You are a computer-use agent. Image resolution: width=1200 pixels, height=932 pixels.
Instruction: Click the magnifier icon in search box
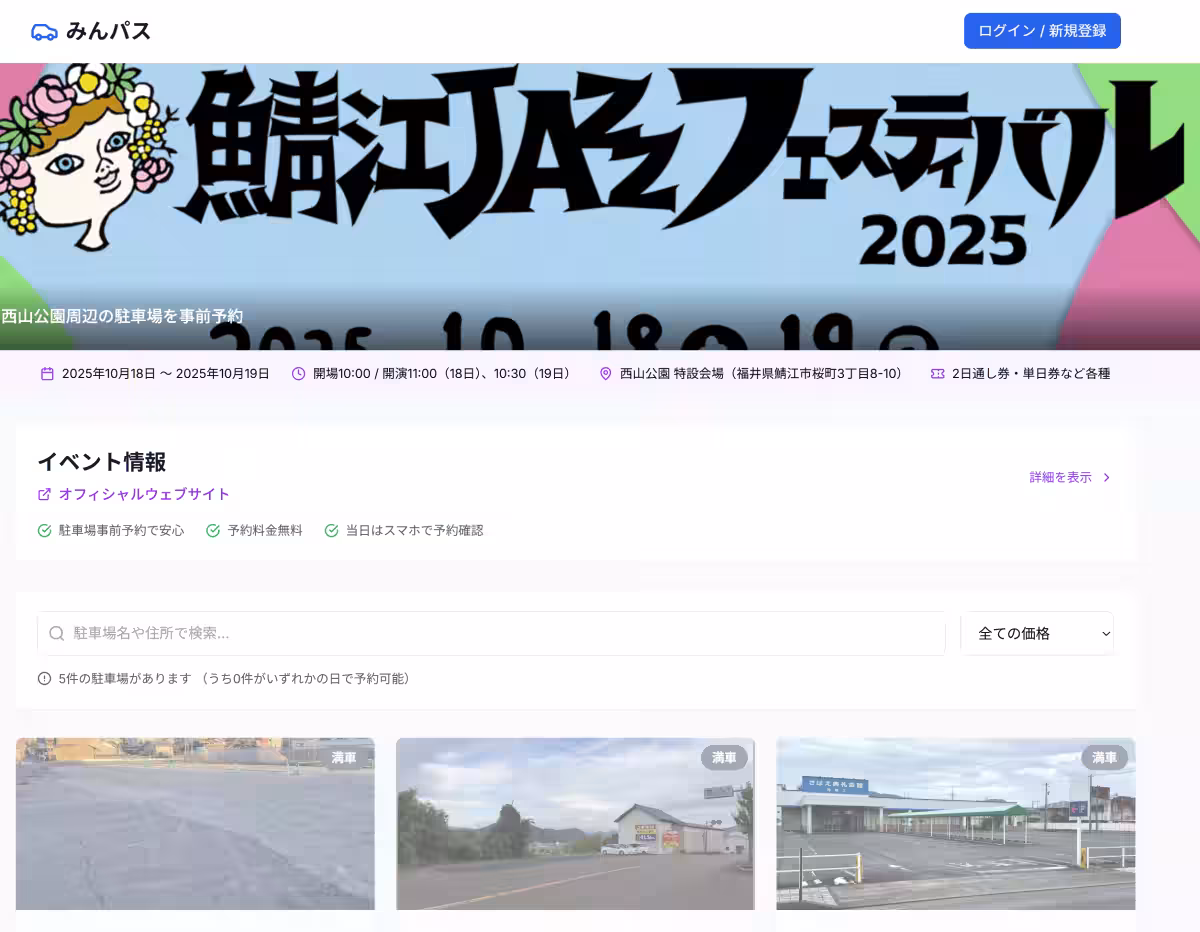tap(57, 633)
